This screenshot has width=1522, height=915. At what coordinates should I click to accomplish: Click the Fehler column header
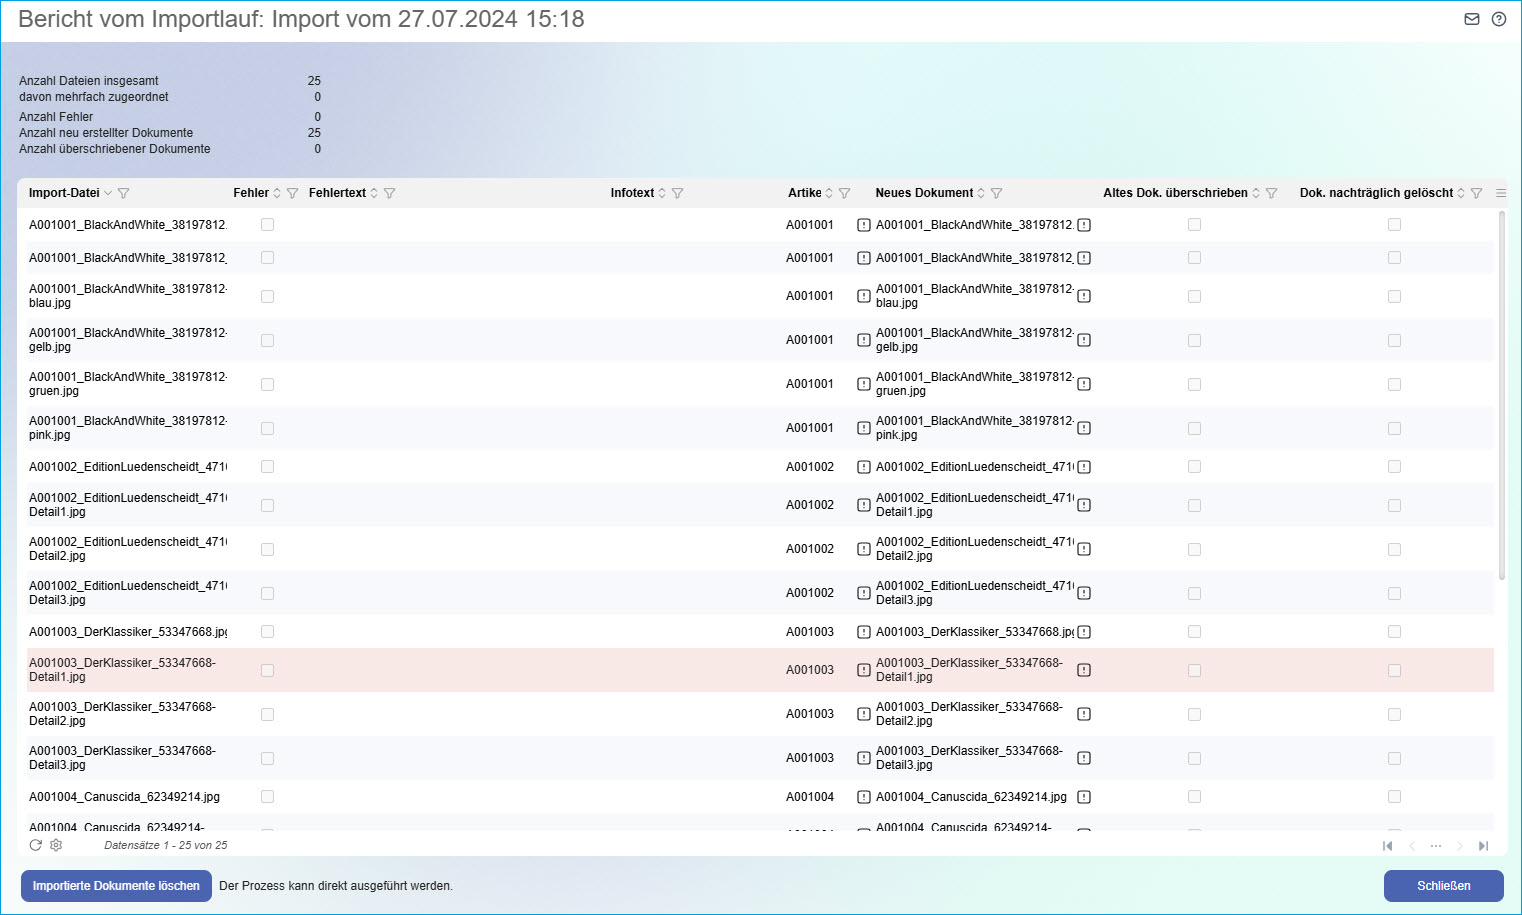(250, 193)
